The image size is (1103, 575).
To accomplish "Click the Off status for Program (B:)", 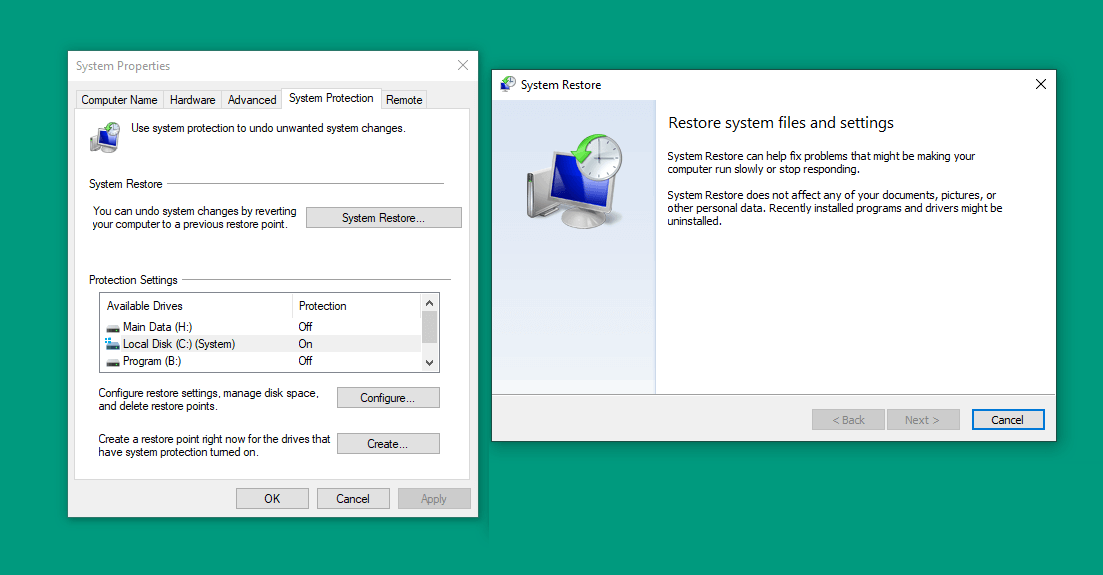I will pos(305,361).
